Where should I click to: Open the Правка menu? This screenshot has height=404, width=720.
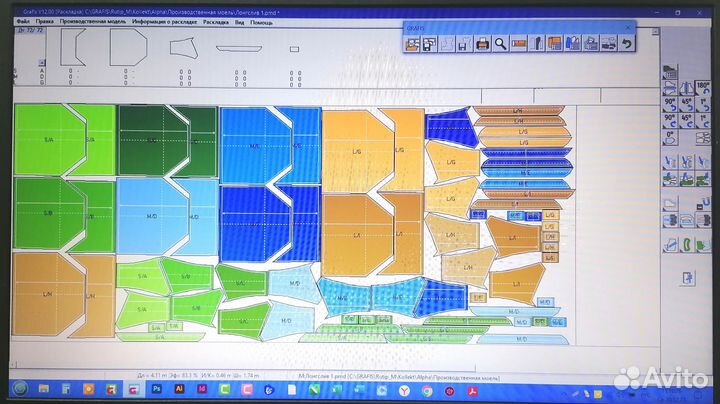click(x=44, y=21)
